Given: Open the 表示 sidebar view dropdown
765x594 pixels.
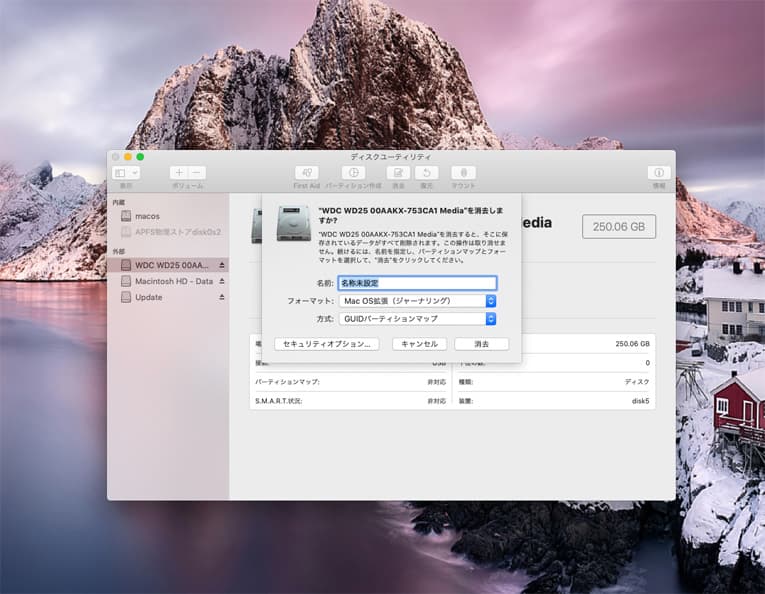Looking at the screenshot, I should coord(127,173).
